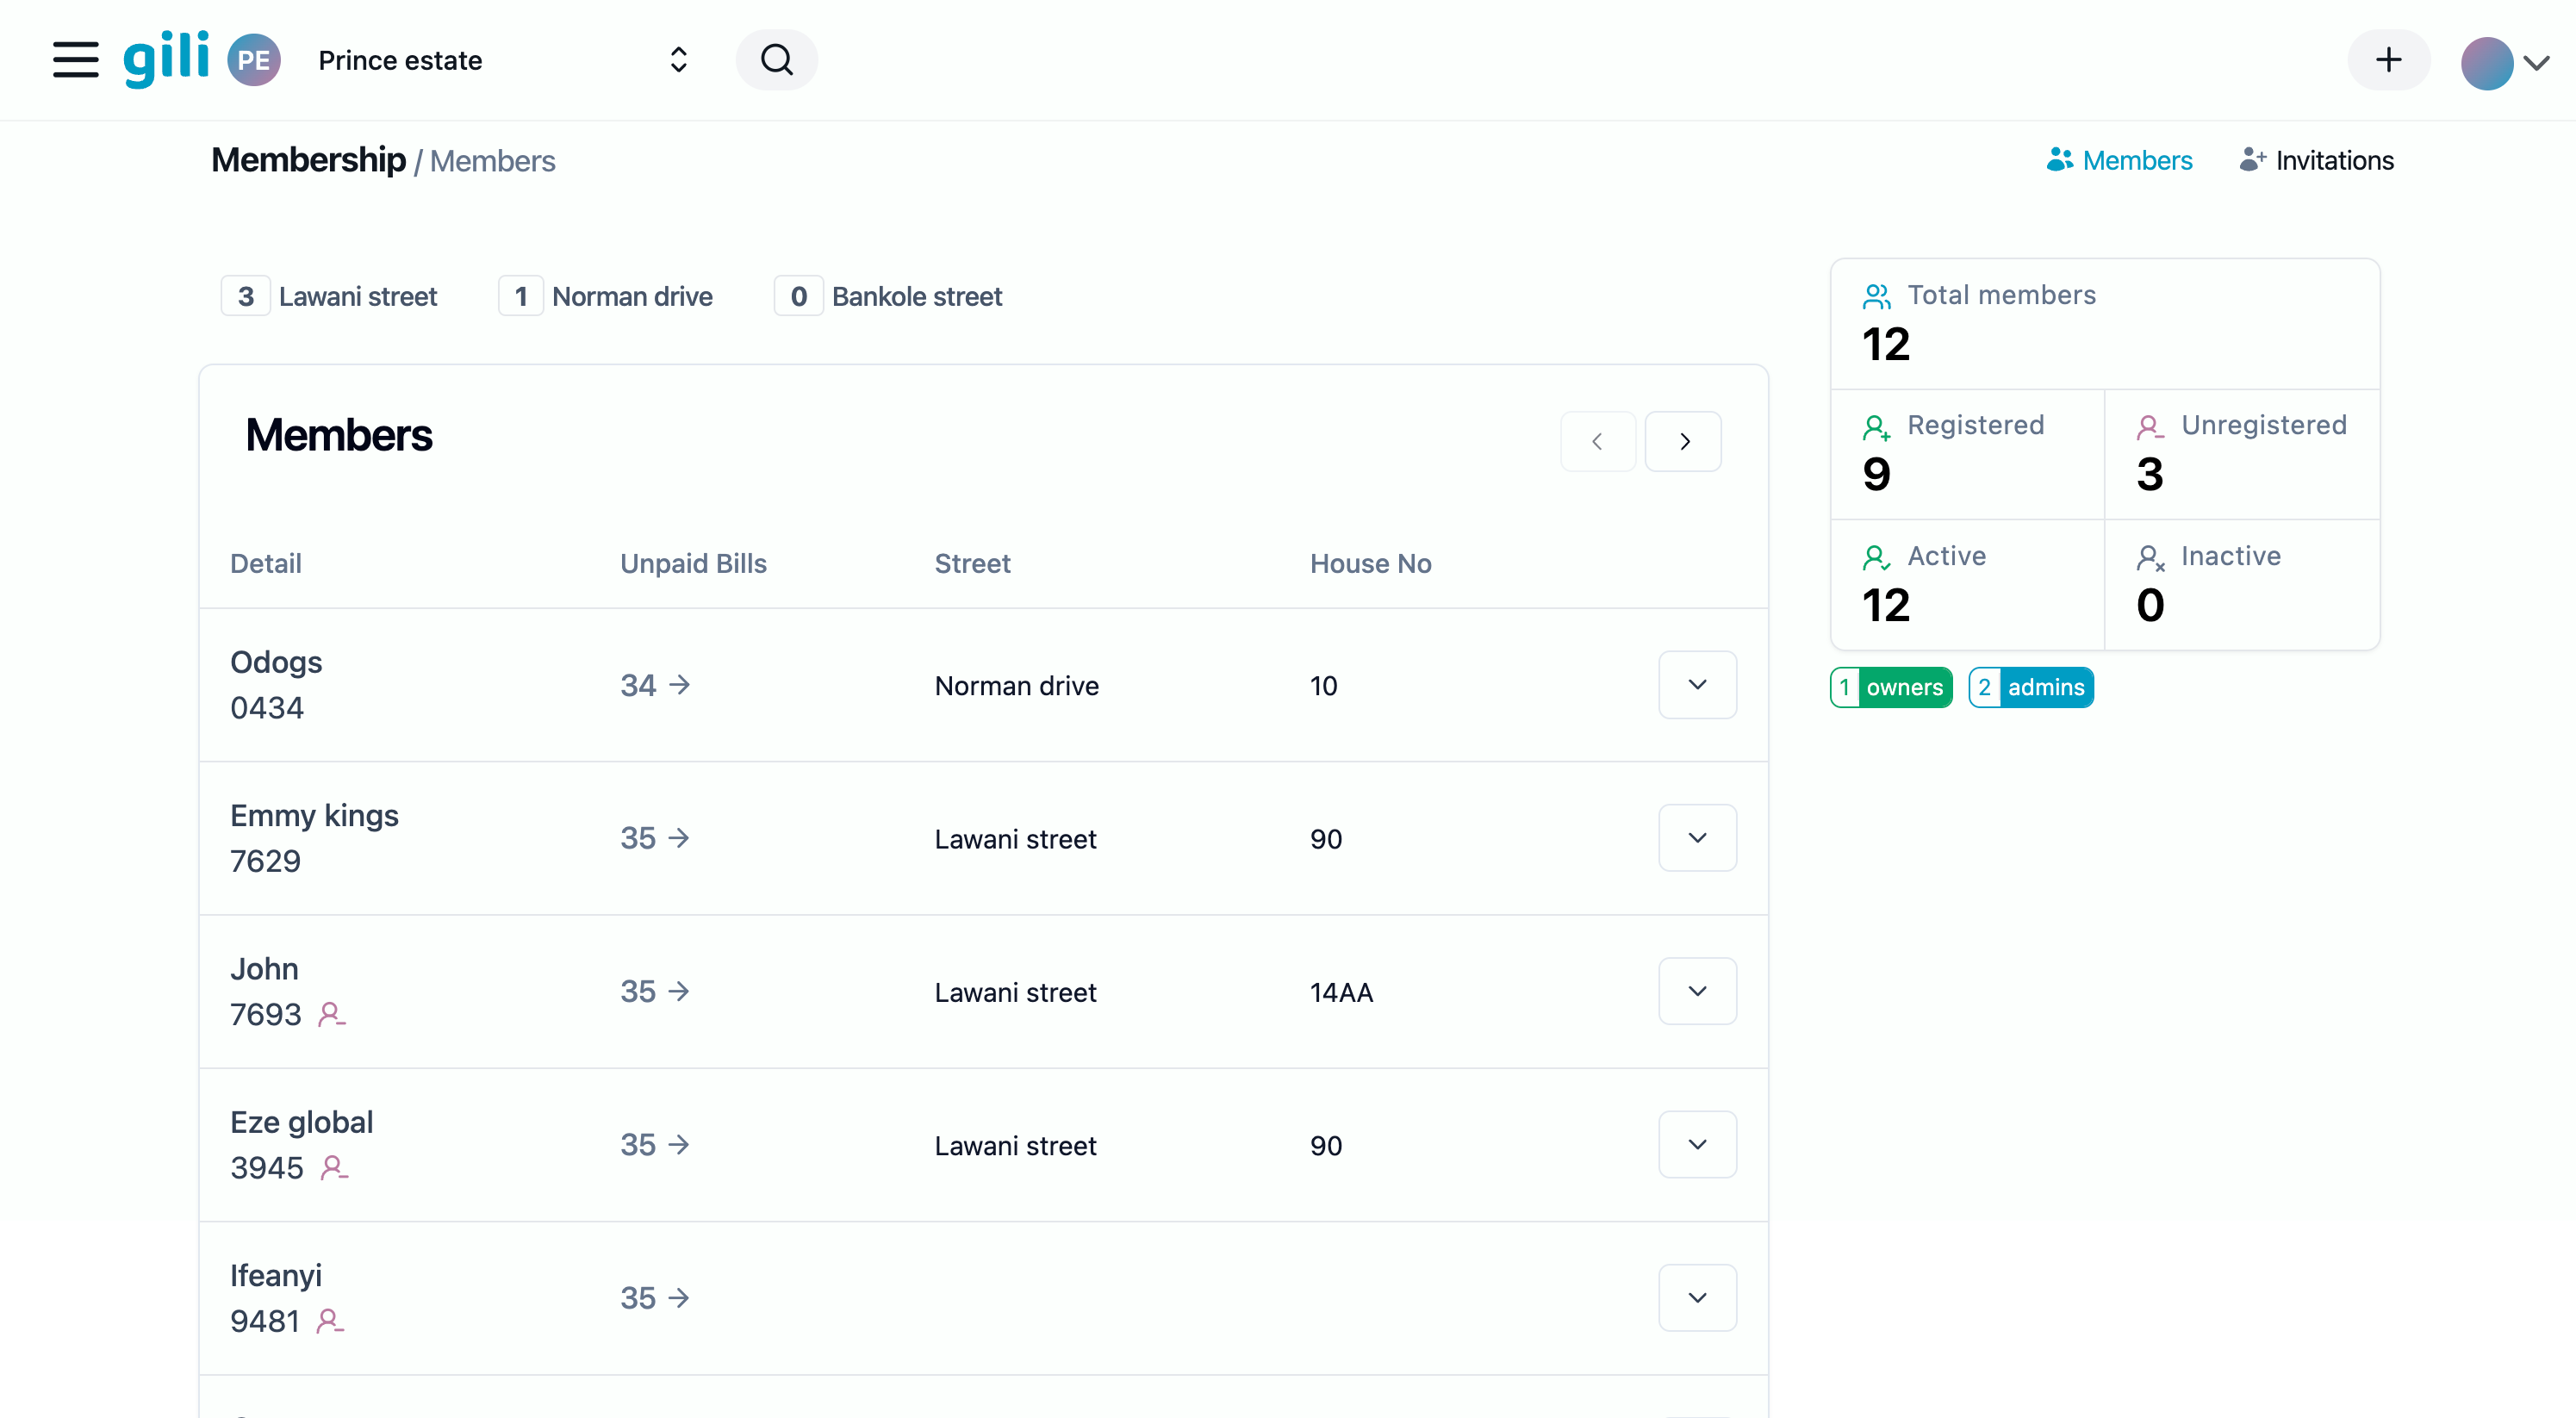This screenshot has width=2576, height=1418.
Task: Select the Emmy kings member name
Action: (314, 816)
